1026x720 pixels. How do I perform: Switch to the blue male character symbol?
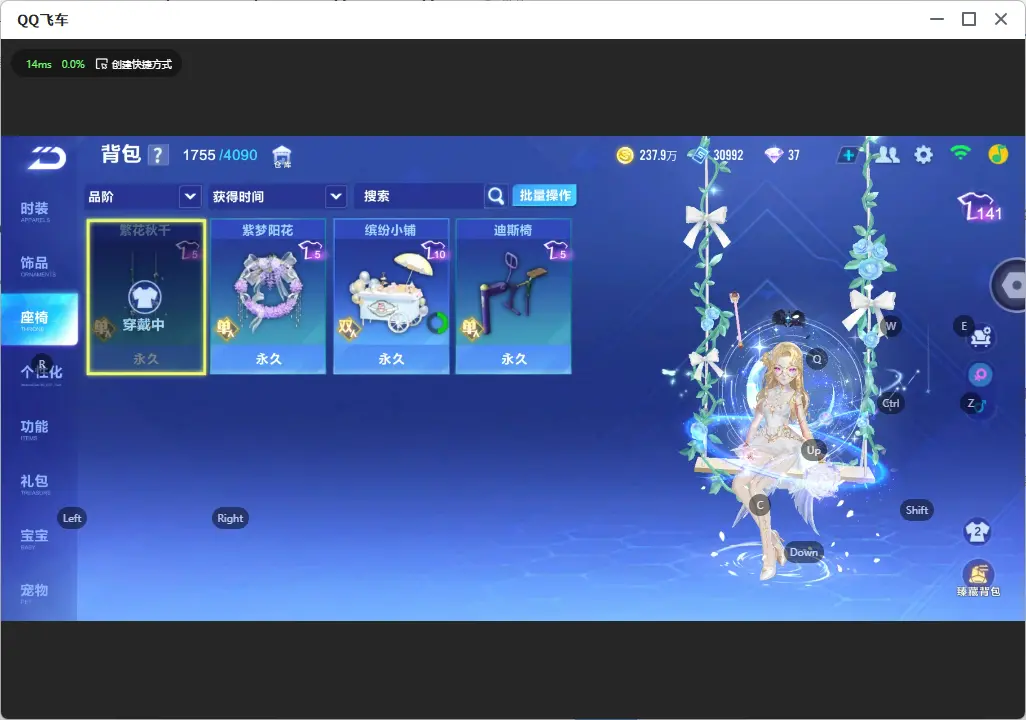click(979, 406)
